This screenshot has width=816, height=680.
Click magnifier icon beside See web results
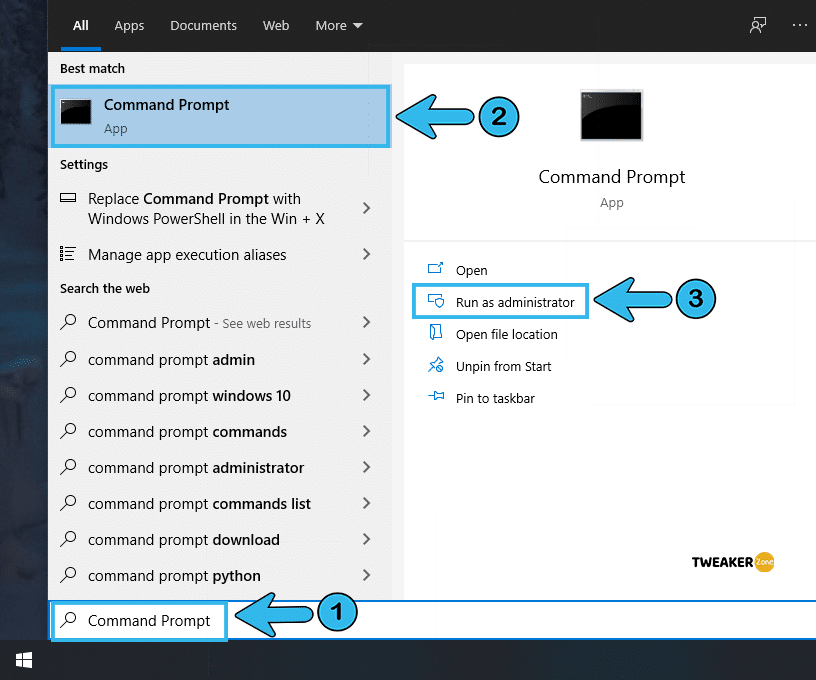tap(68, 322)
